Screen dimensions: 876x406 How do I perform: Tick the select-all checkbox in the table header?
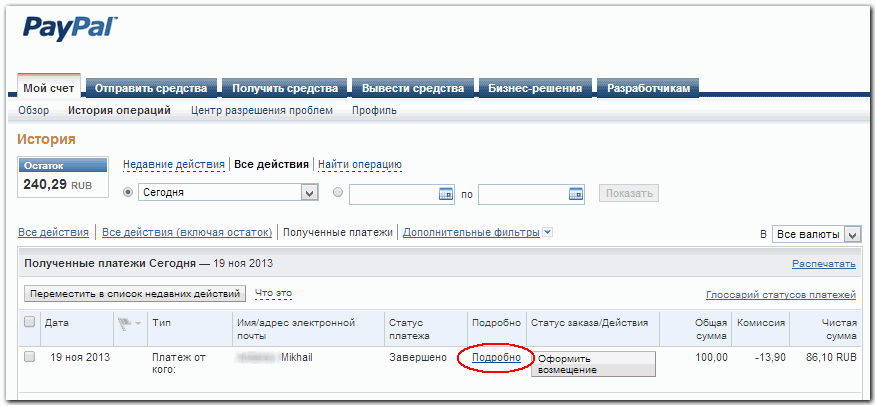coord(30,322)
